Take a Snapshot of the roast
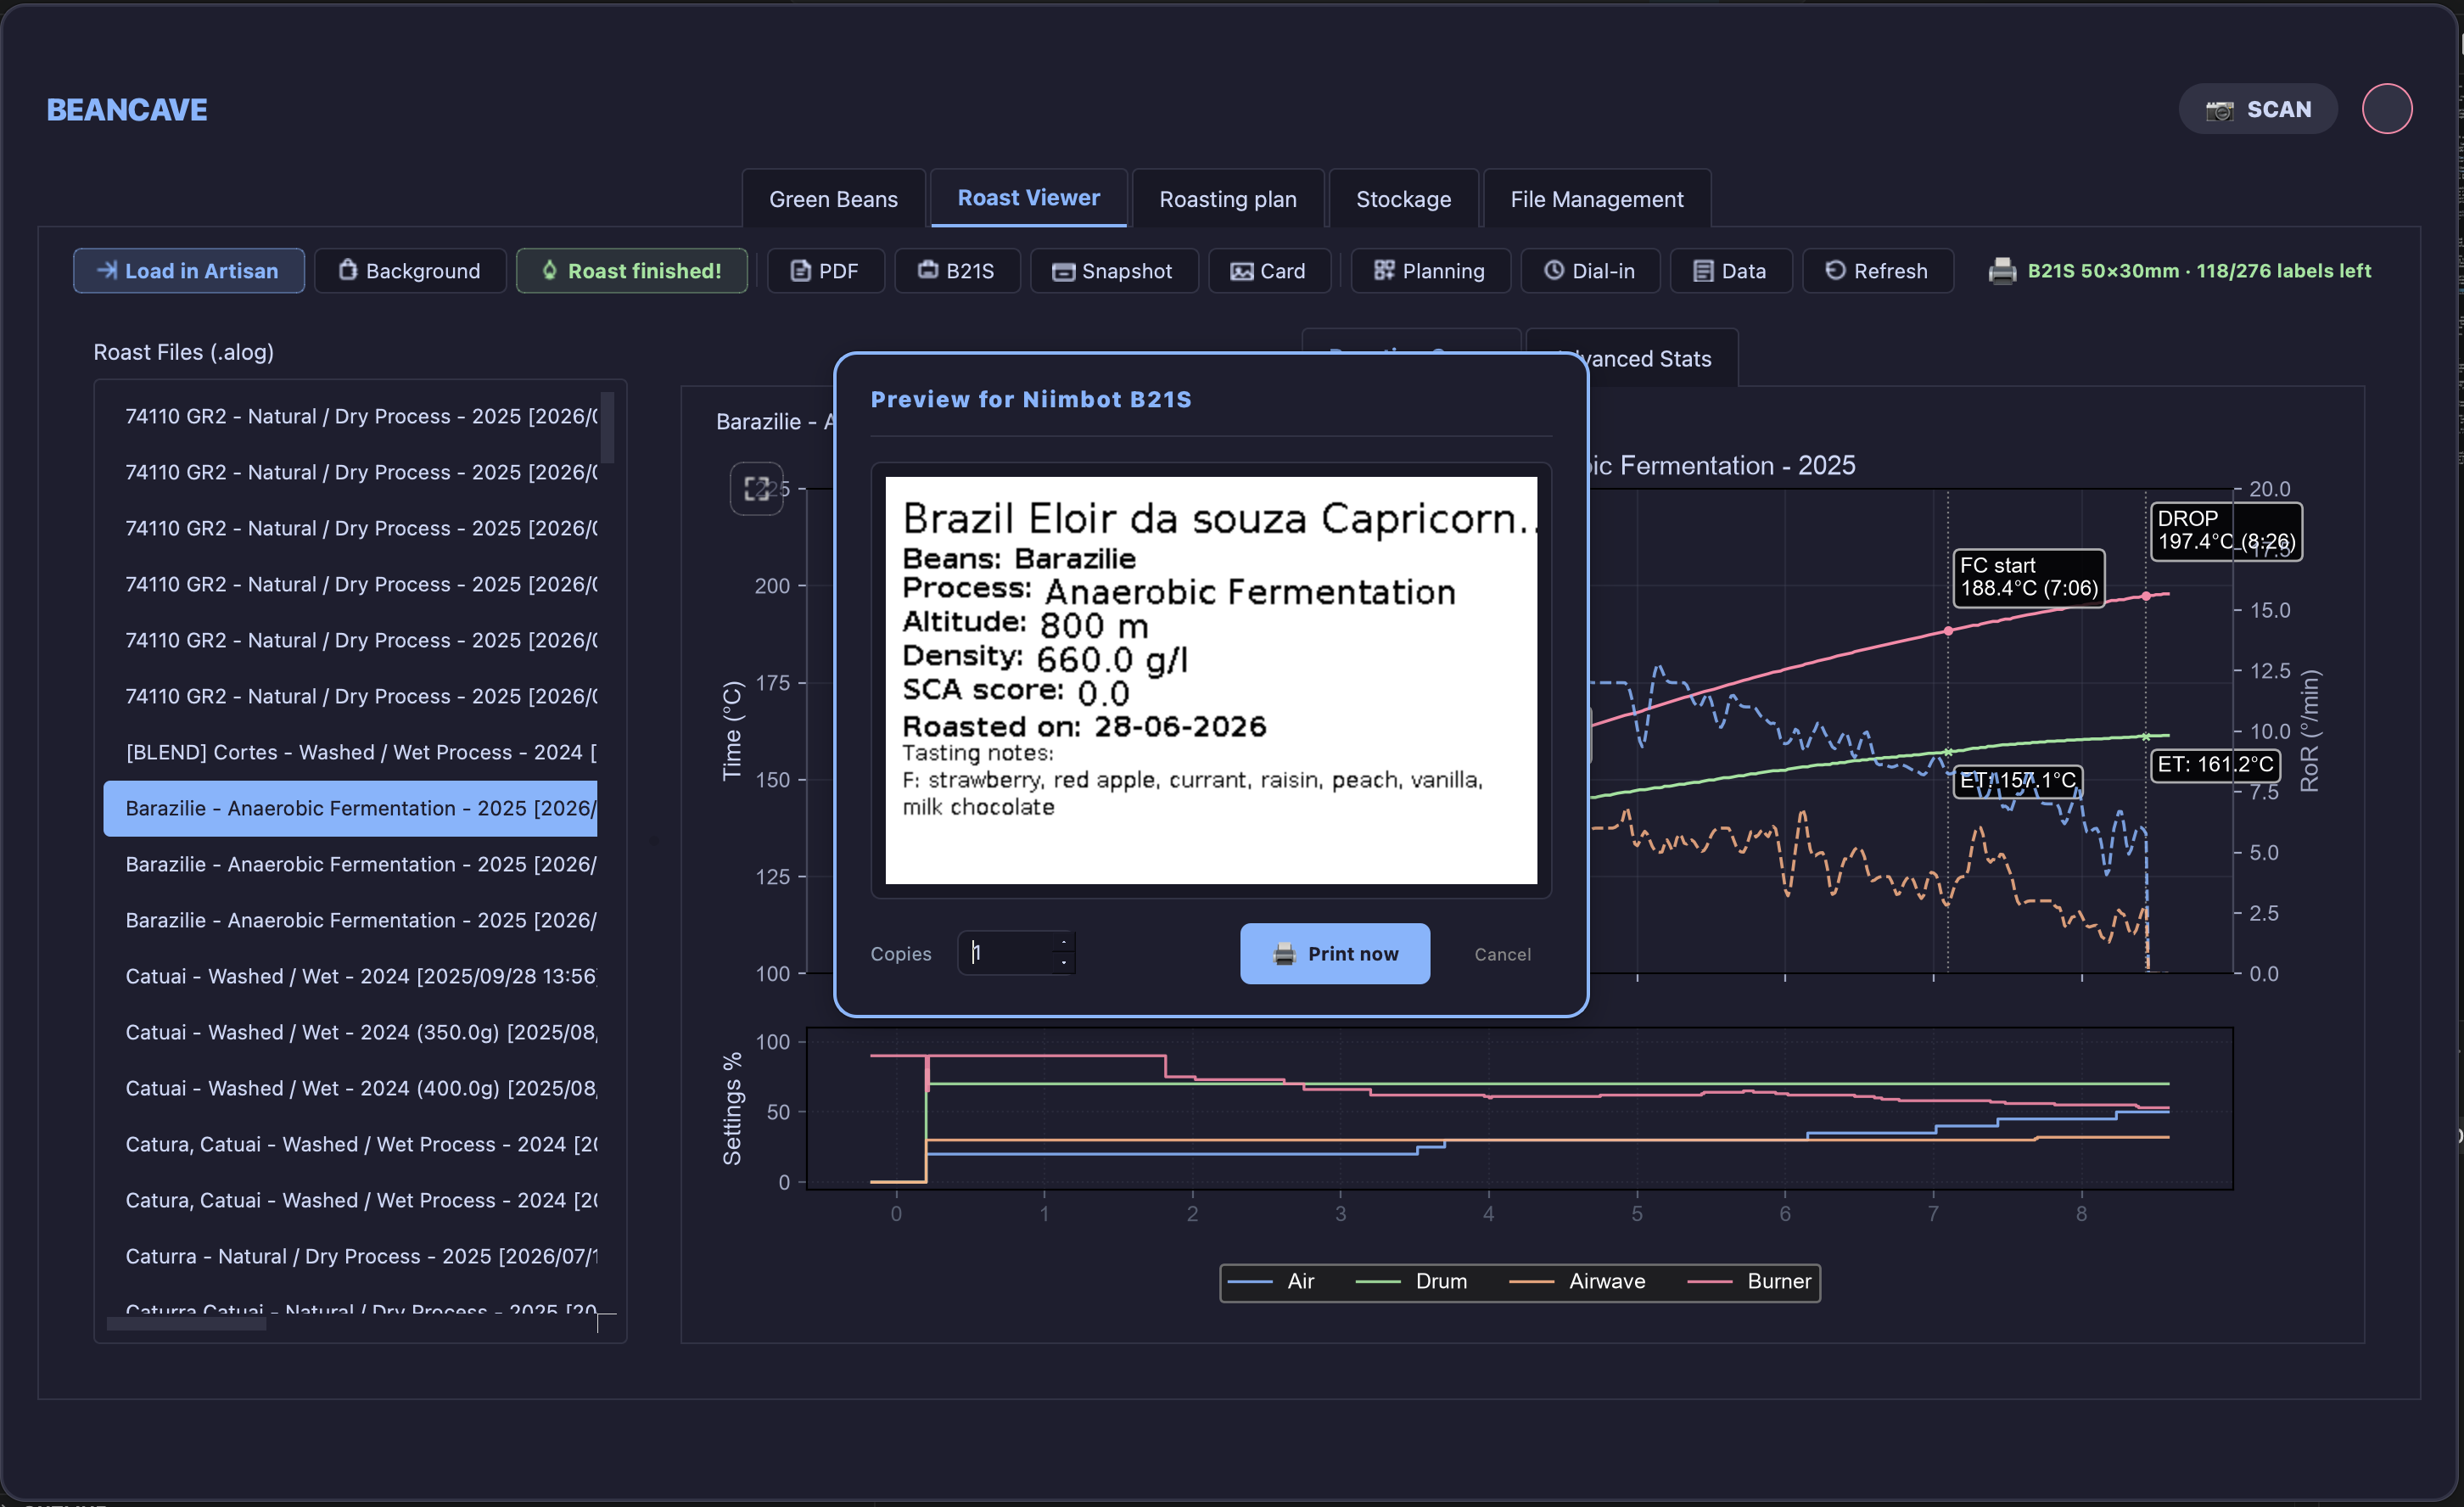The height and width of the screenshot is (1507, 2464). tap(1113, 271)
